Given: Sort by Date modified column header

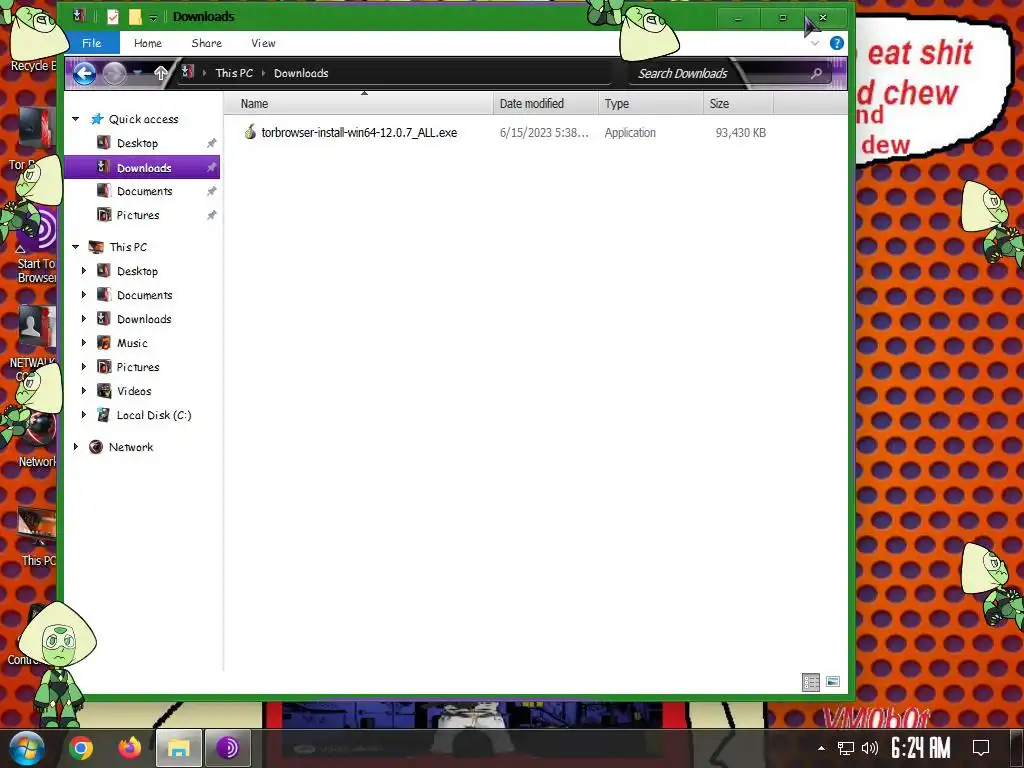Looking at the screenshot, I should coord(546,103).
